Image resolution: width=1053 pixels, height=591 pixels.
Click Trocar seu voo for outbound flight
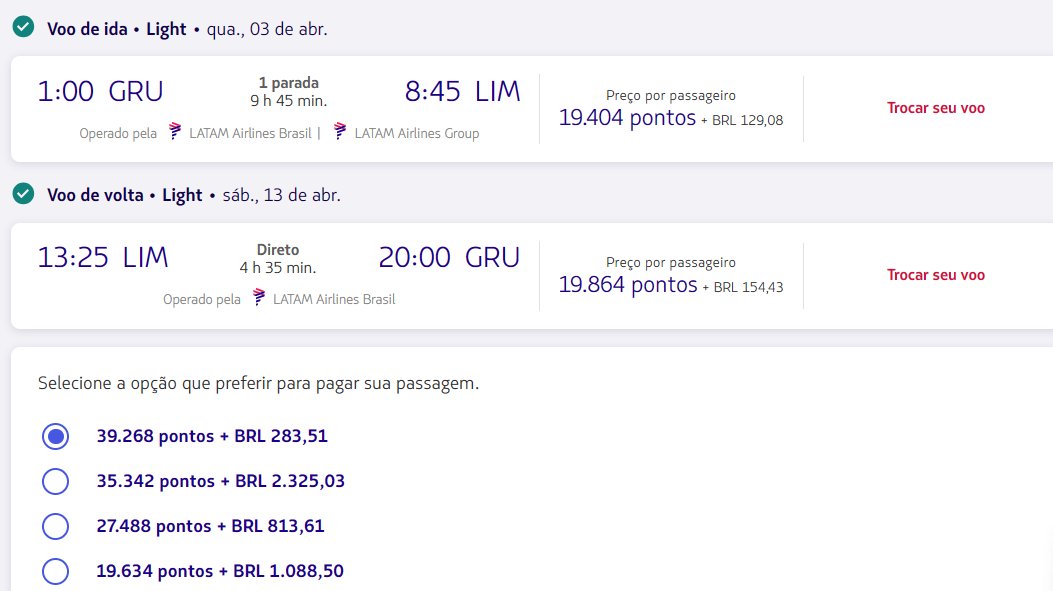coord(935,108)
